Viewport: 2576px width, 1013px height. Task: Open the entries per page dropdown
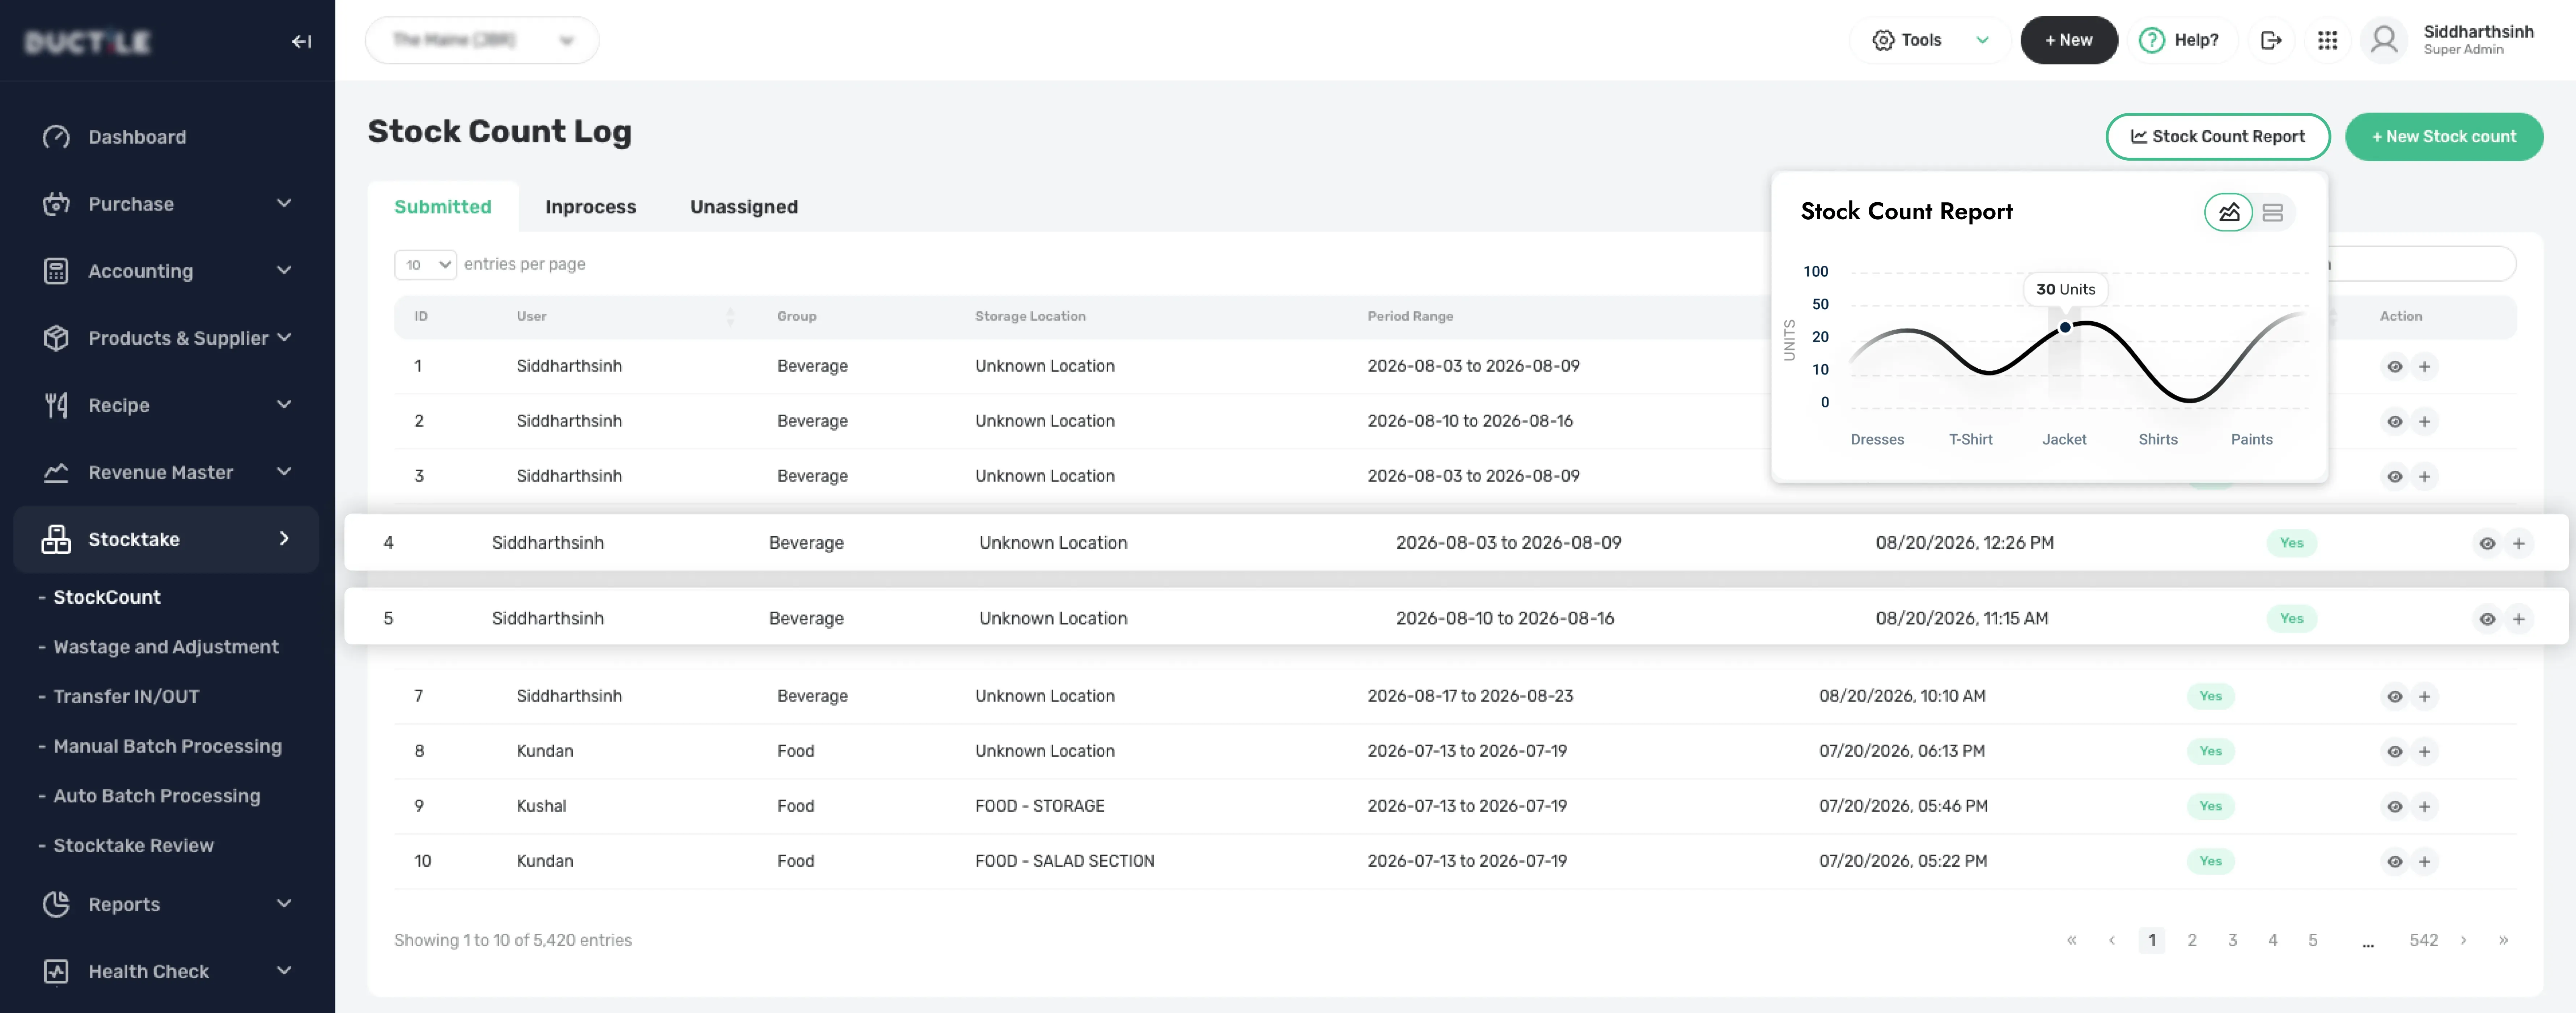425,264
